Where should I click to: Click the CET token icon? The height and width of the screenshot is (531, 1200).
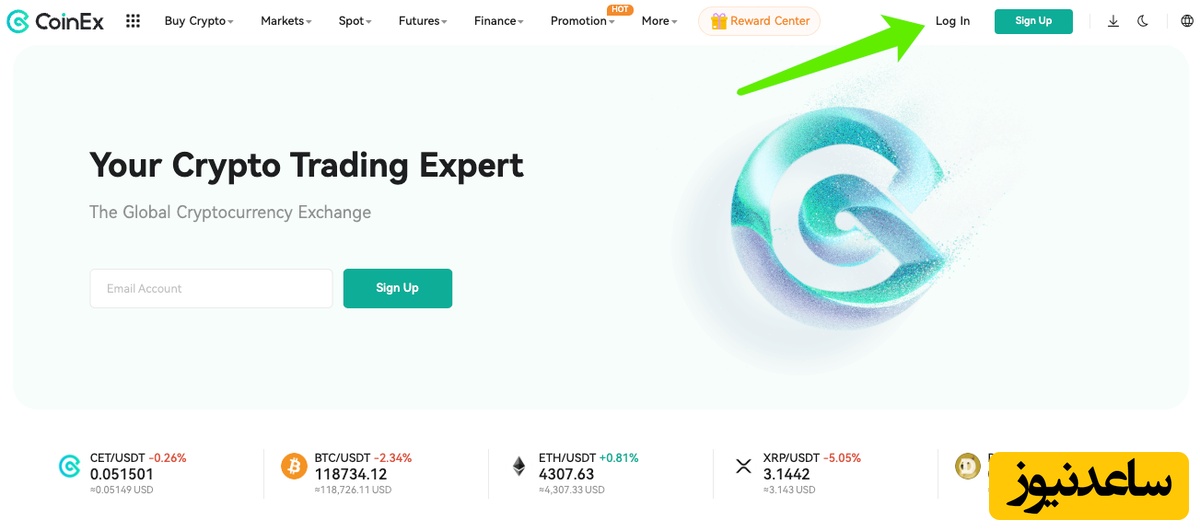point(69,466)
